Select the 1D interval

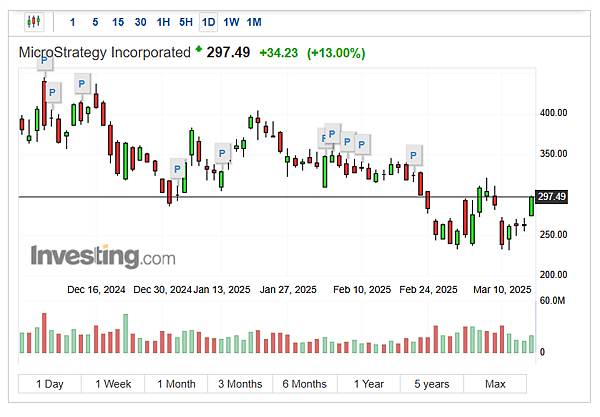[x=209, y=22]
